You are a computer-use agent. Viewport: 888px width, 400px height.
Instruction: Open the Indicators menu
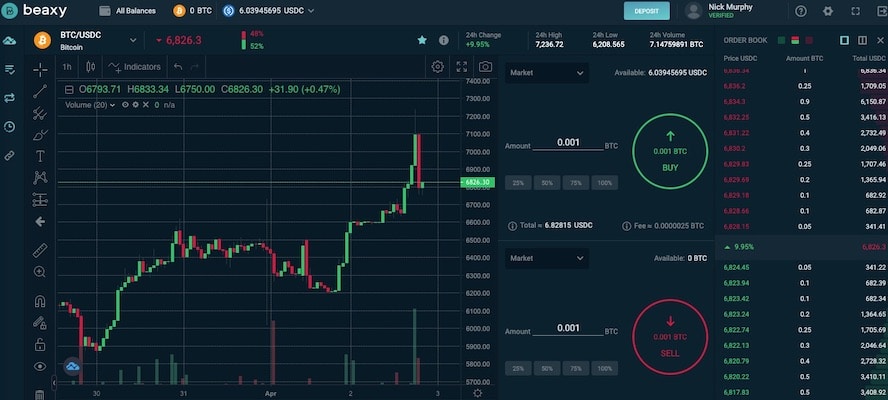[135, 67]
